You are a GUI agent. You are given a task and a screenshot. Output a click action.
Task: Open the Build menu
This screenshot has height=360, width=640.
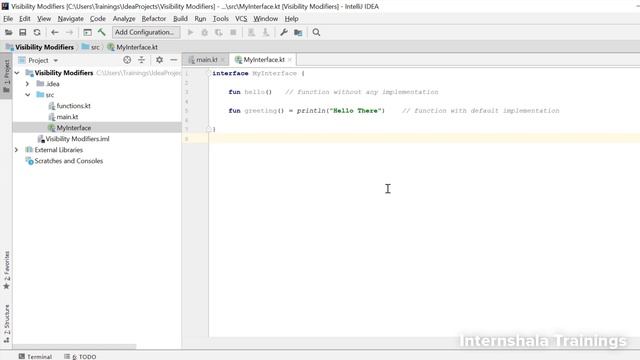180,19
